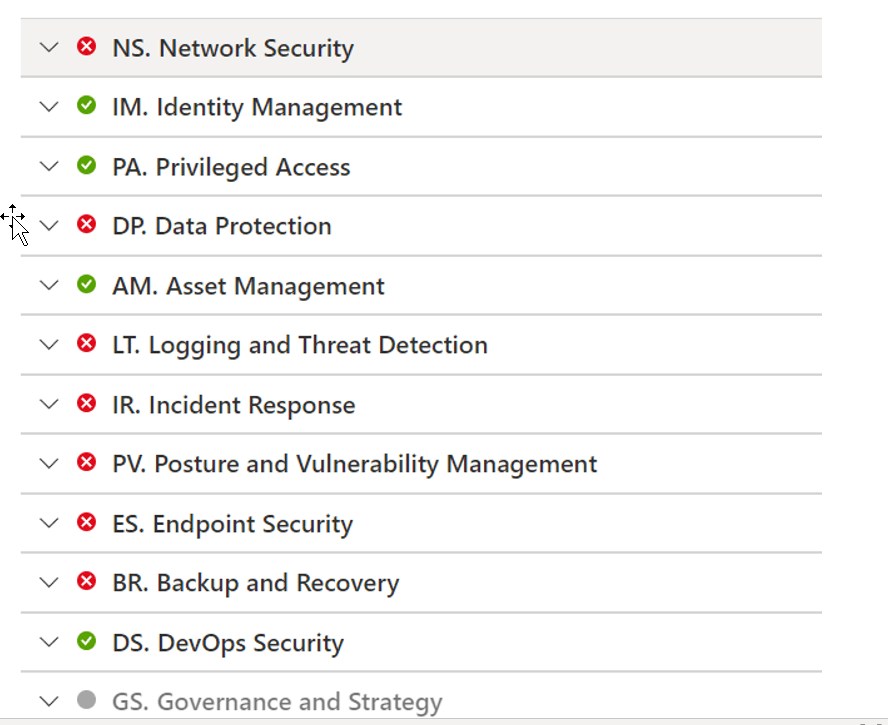Select DP. Data Protection control label
Viewport: 888px width, 725px height.
point(221,226)
